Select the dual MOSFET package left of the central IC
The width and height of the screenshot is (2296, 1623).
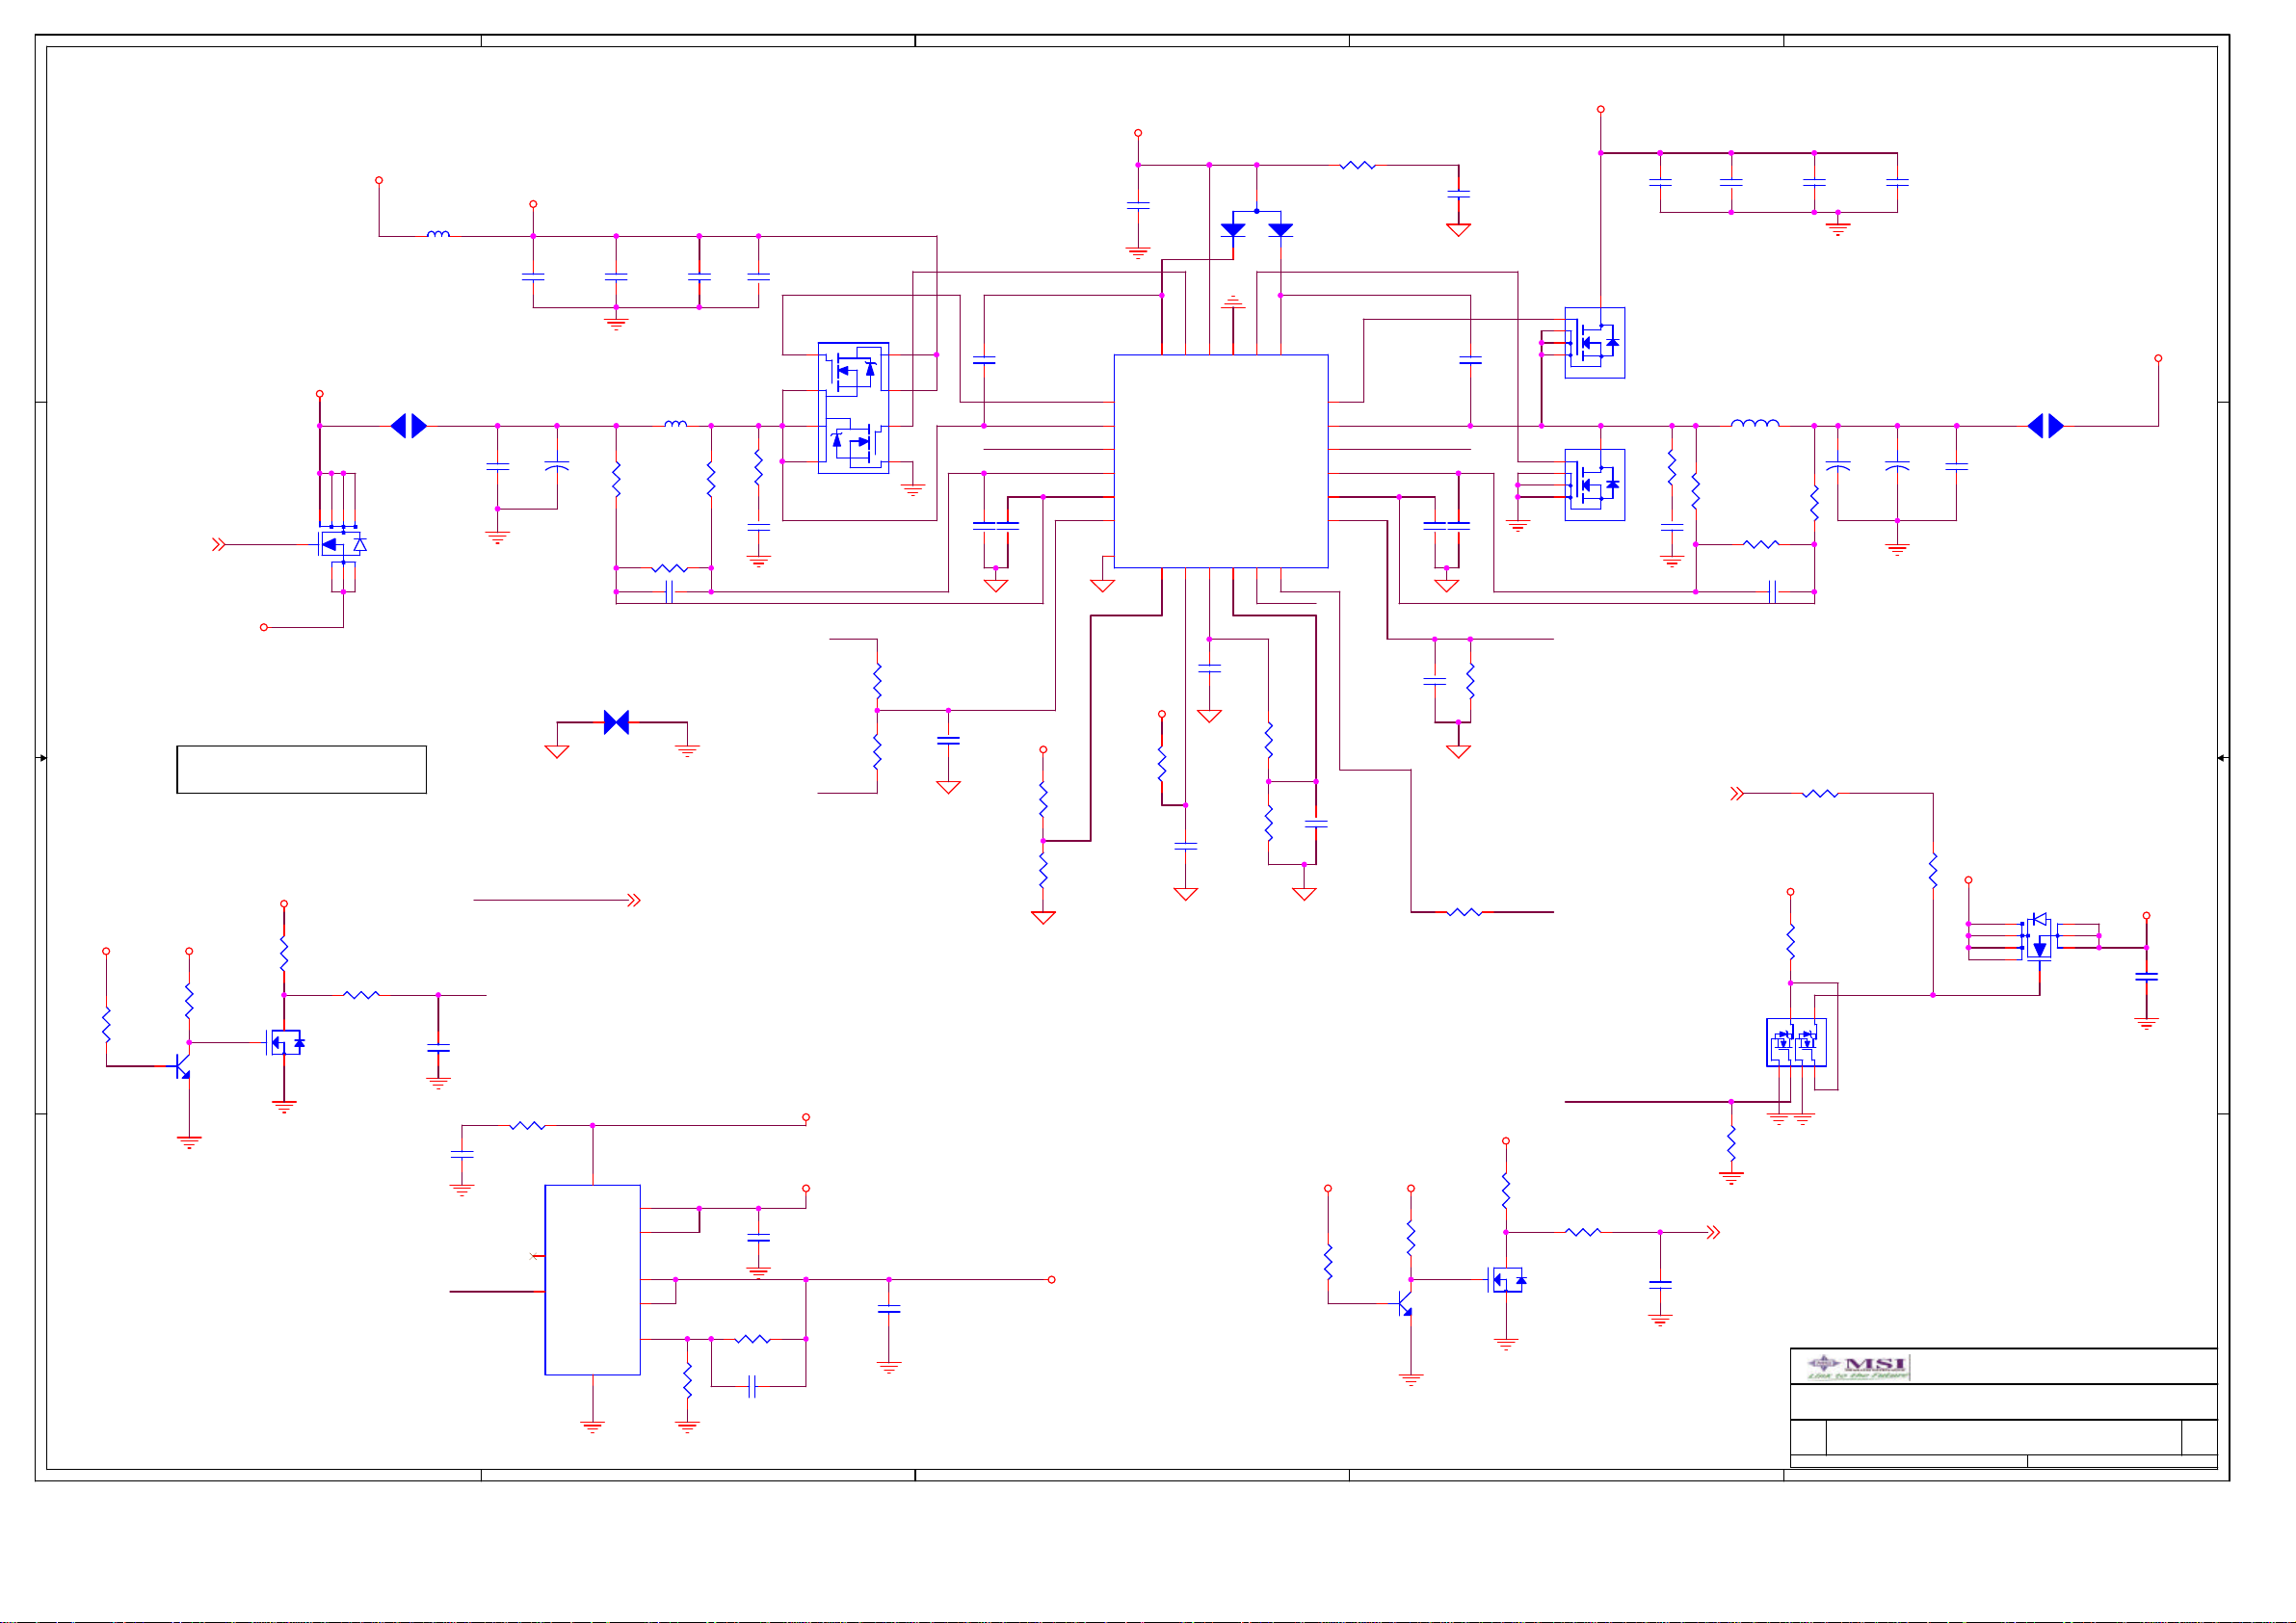[x=853, y=407]
